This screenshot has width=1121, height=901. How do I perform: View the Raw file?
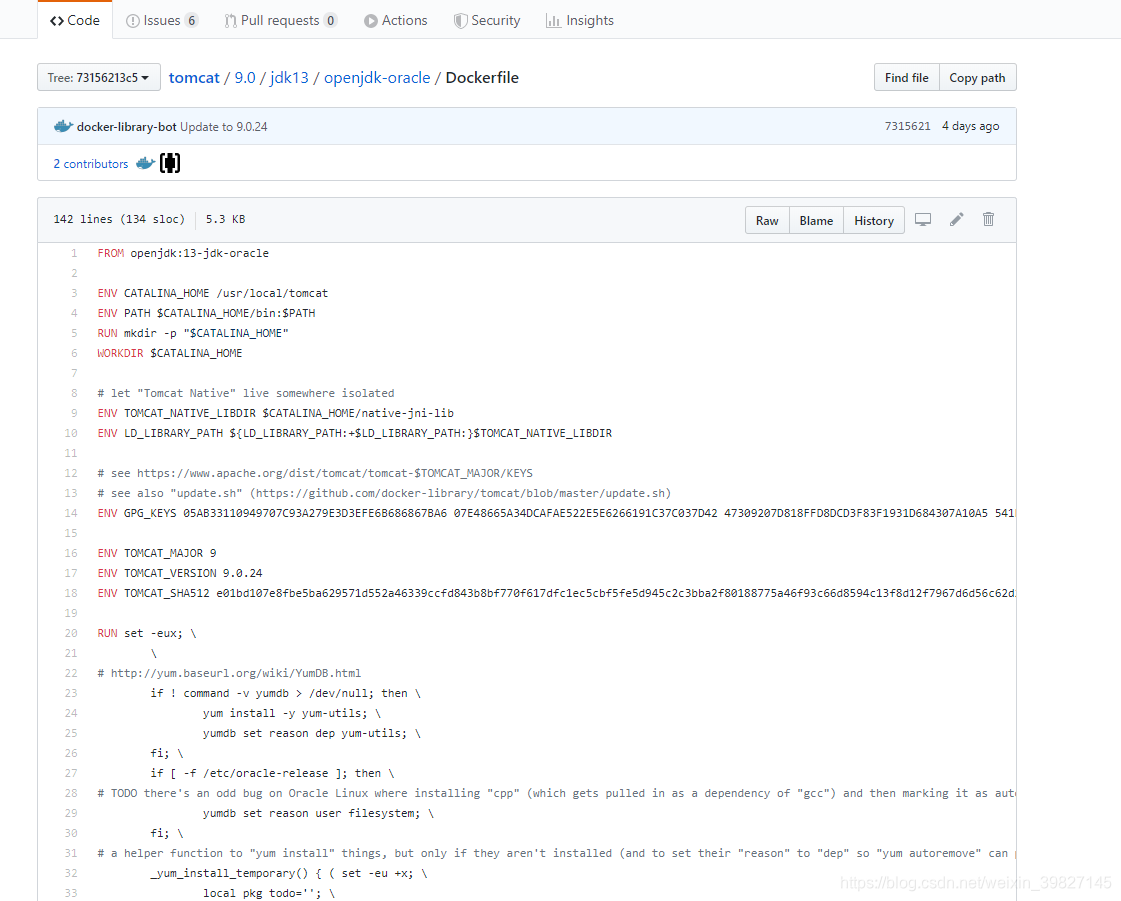point(767,220)
